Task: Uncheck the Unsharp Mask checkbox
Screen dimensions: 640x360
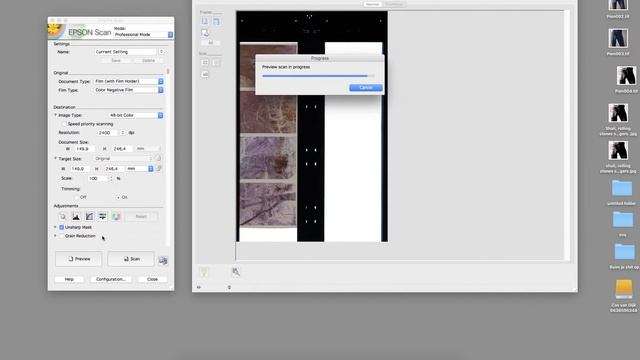Action: (62, 227)
